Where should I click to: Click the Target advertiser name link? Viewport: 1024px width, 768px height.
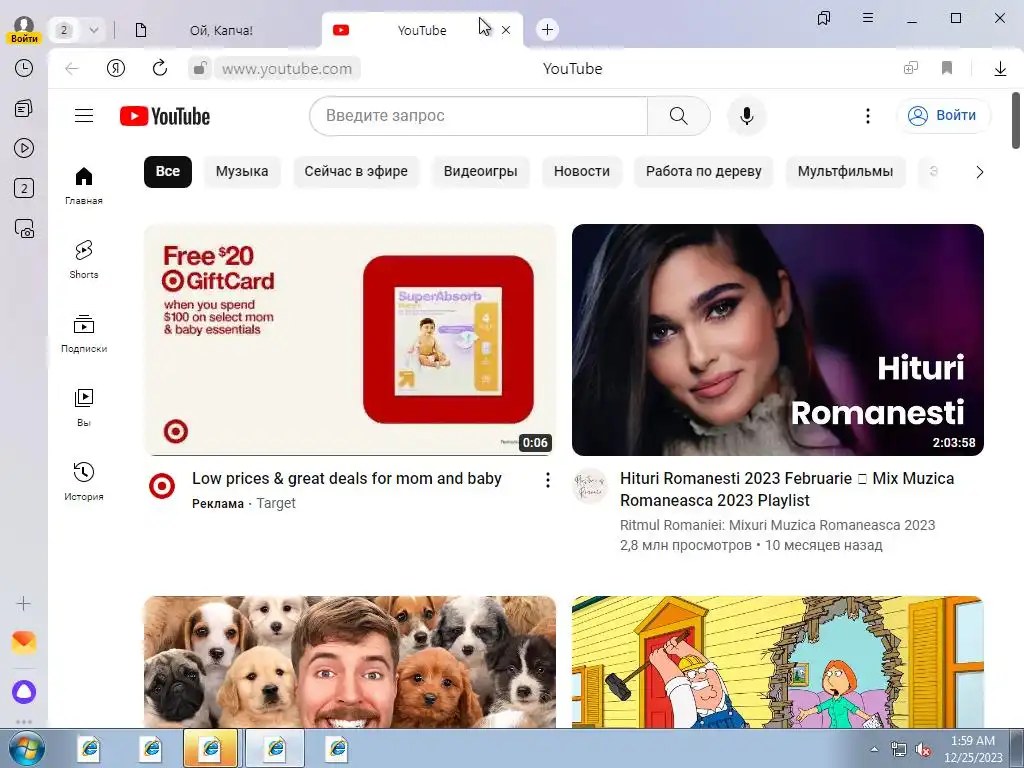pos(276,504)
